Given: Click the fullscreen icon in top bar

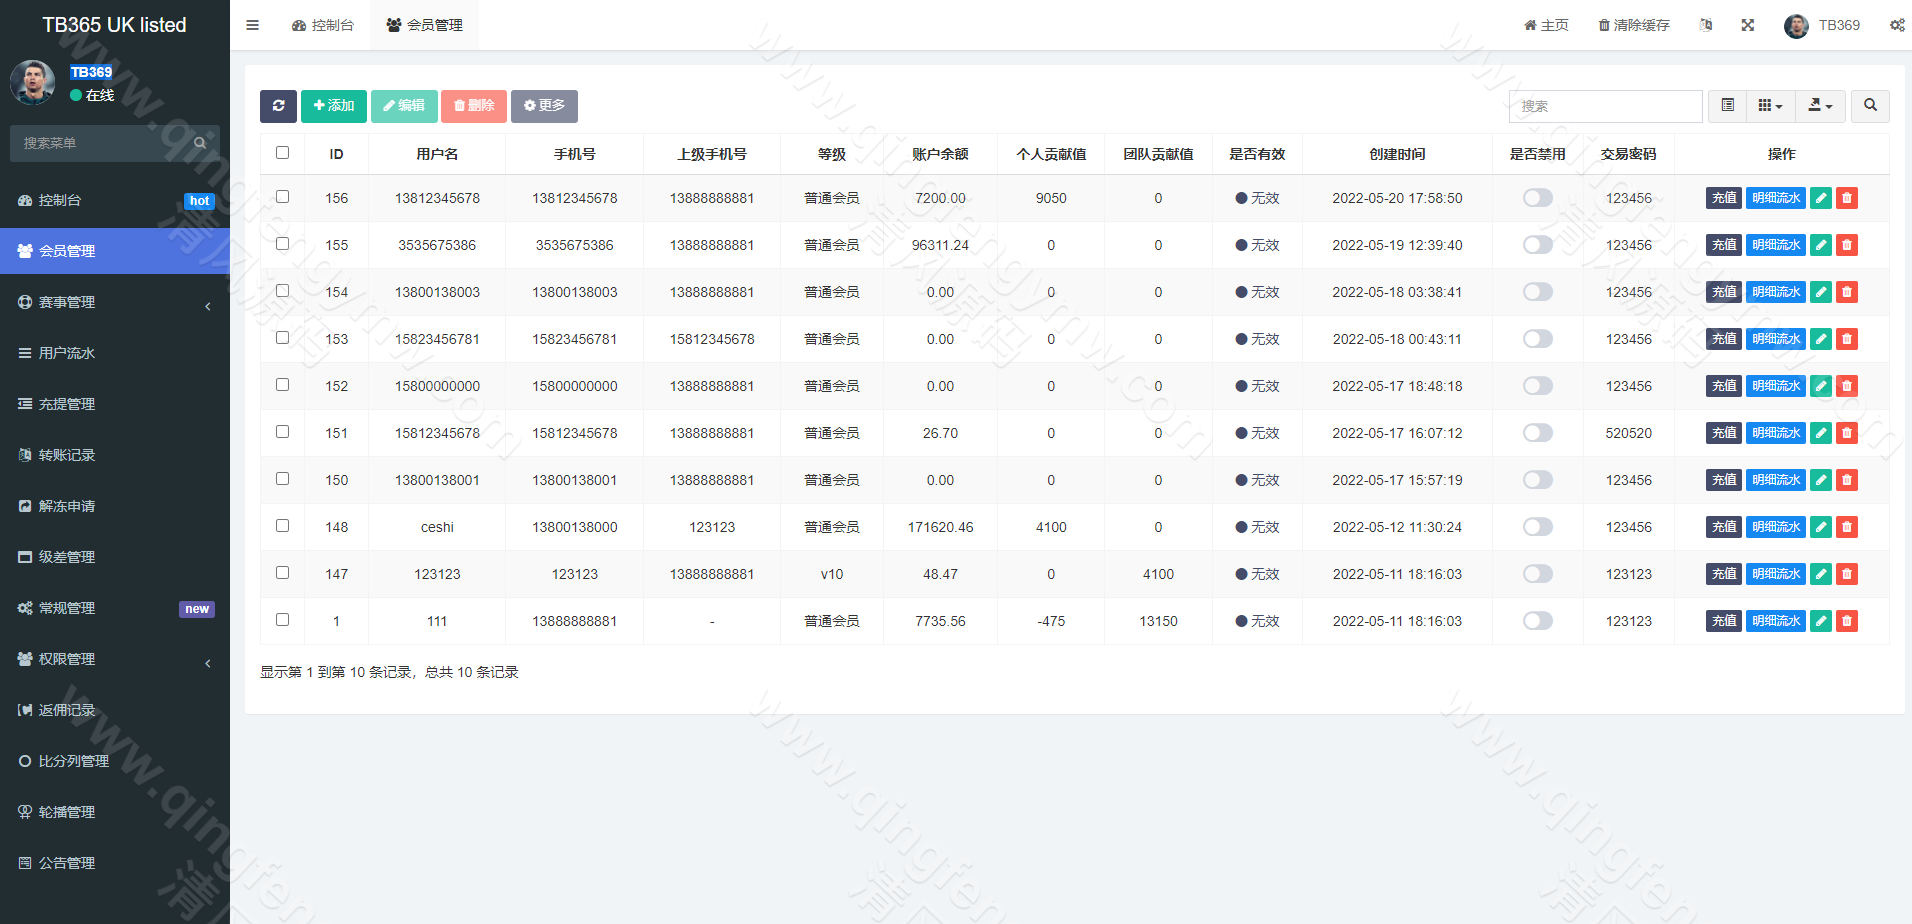Looking at the screenshot, I should 1747,25.
